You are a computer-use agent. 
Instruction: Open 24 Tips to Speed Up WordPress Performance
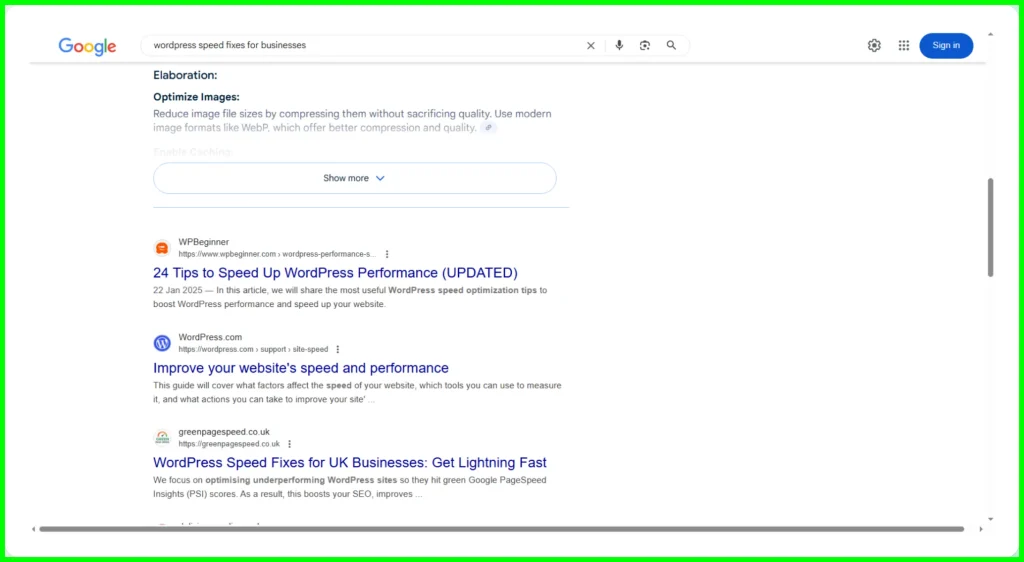pos(335,272)
